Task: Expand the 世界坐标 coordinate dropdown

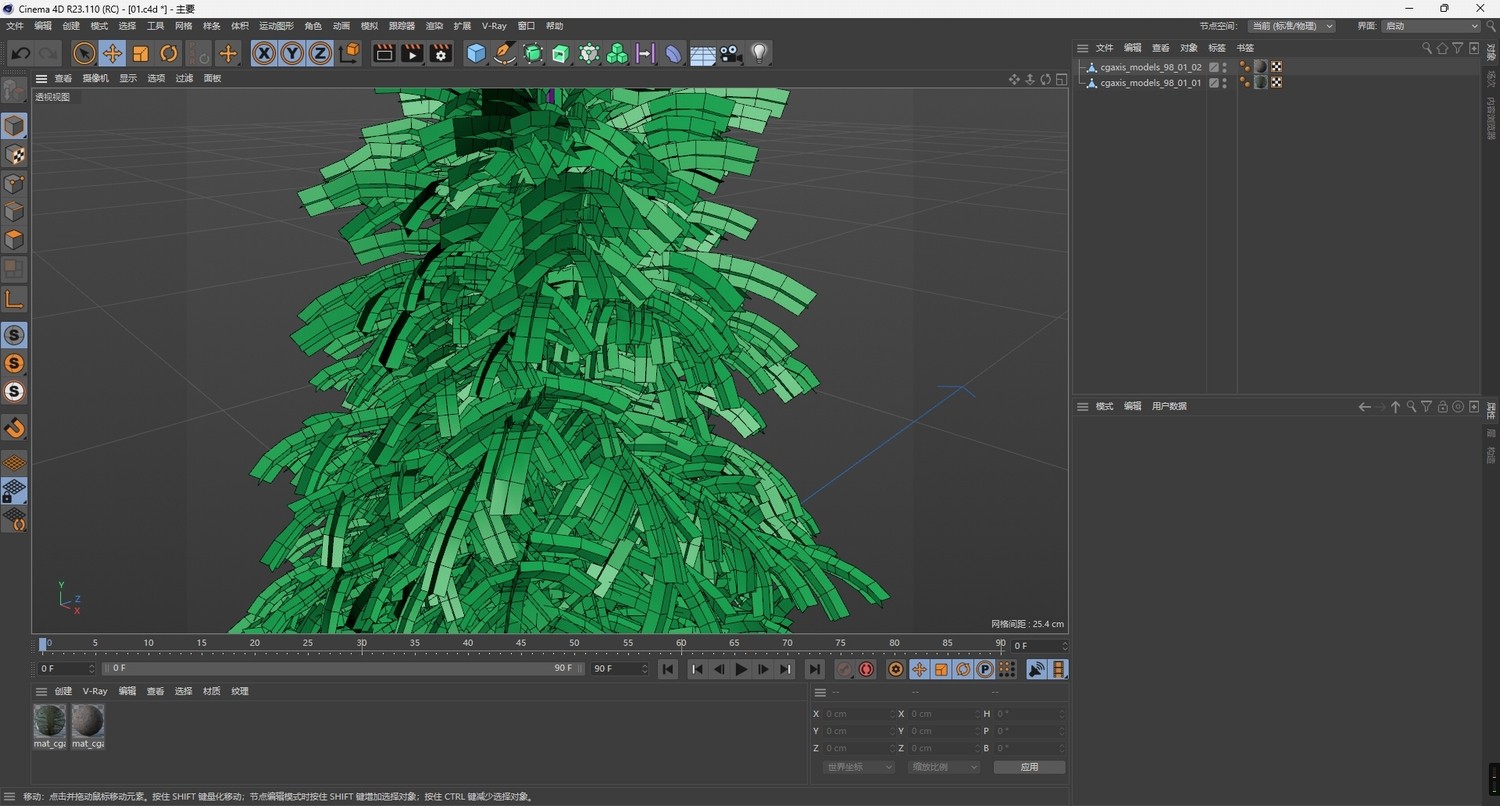Action: click(x=858, y=767)
